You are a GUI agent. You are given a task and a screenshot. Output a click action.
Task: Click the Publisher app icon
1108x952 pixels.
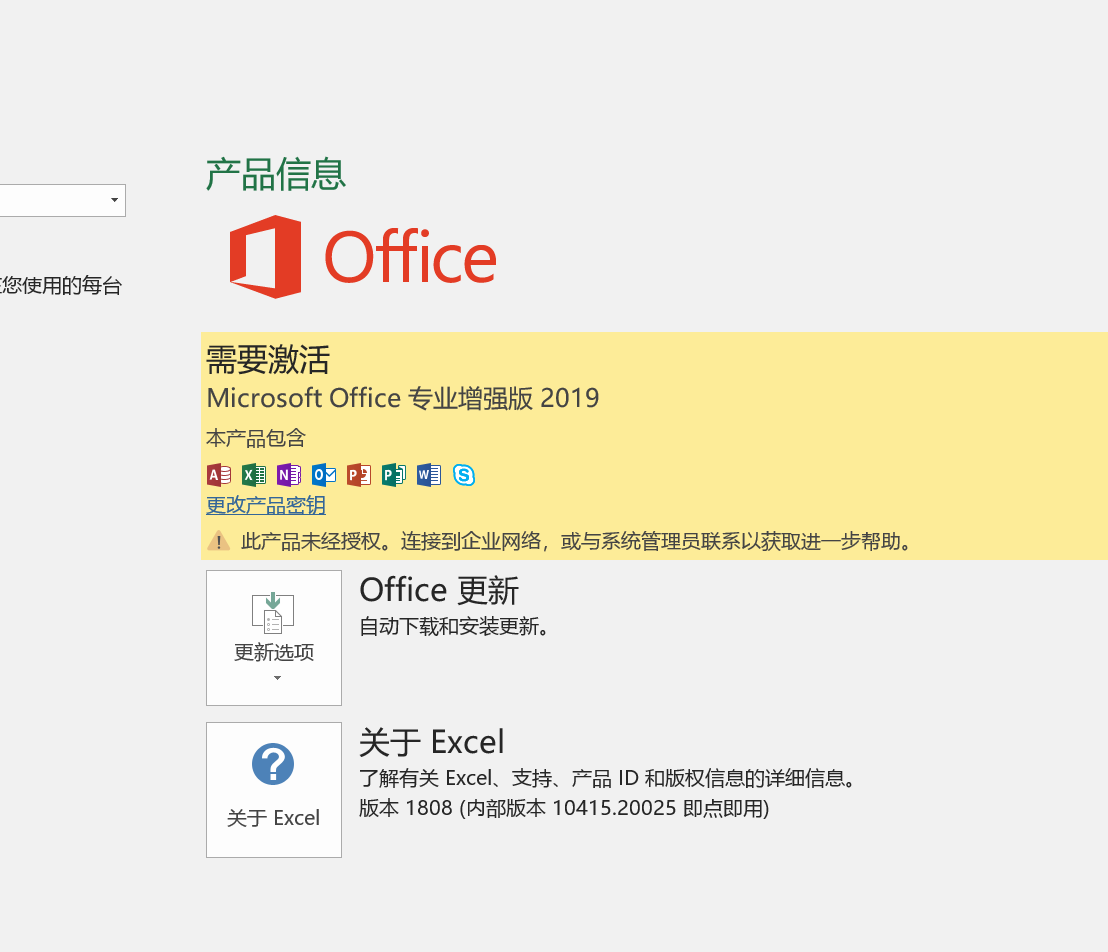[394, 475]
